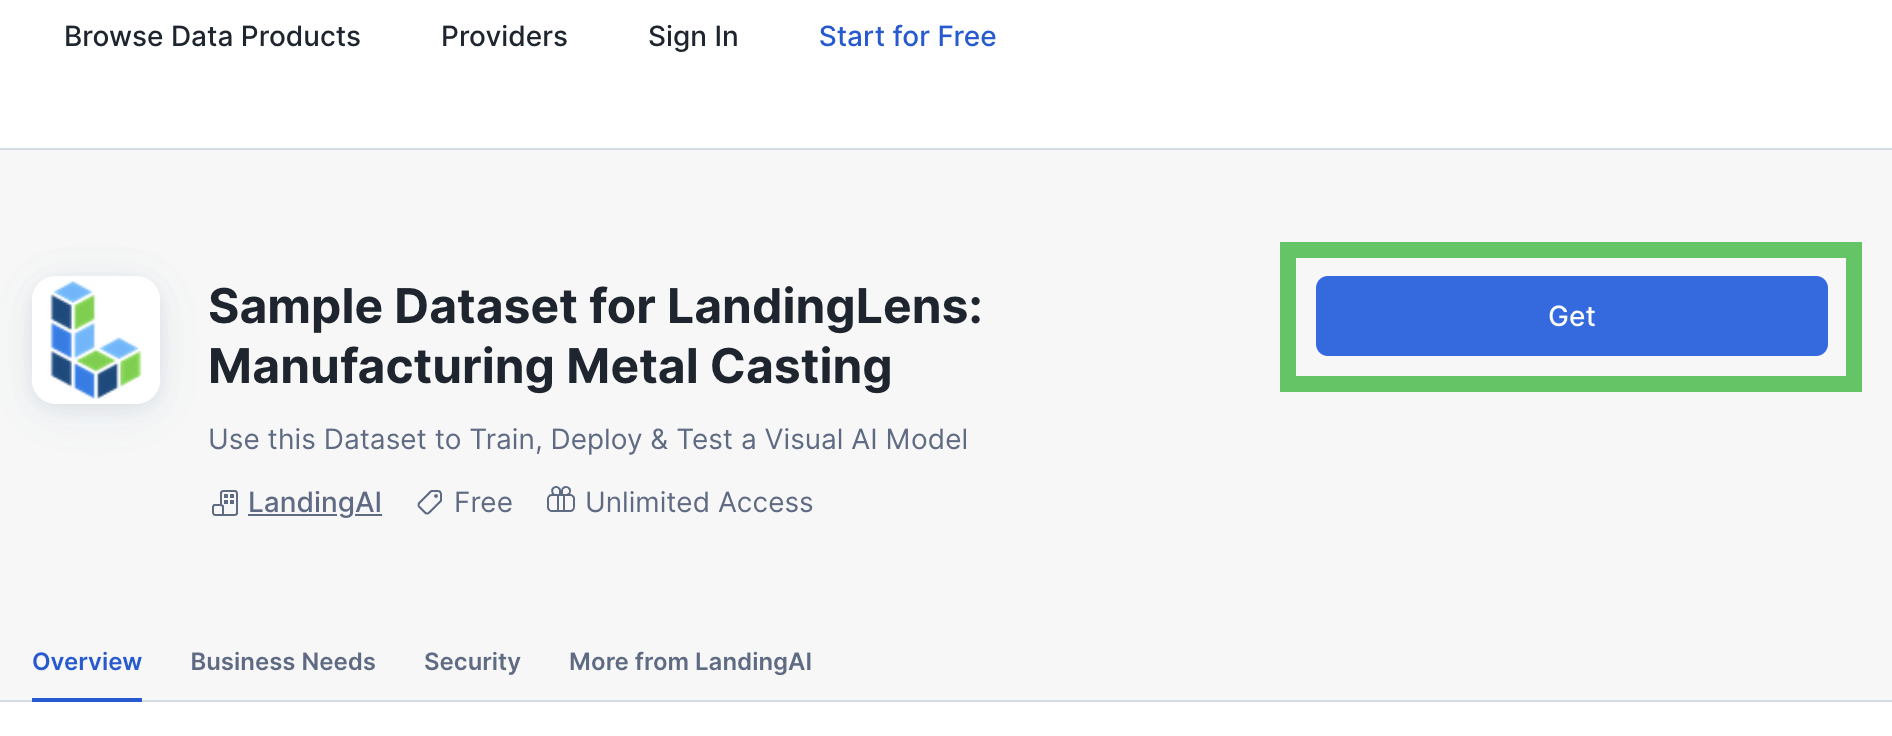Click the building icon beside LandingAI
The width and height of the screenshot is (1892, 736).
point(225,502)
